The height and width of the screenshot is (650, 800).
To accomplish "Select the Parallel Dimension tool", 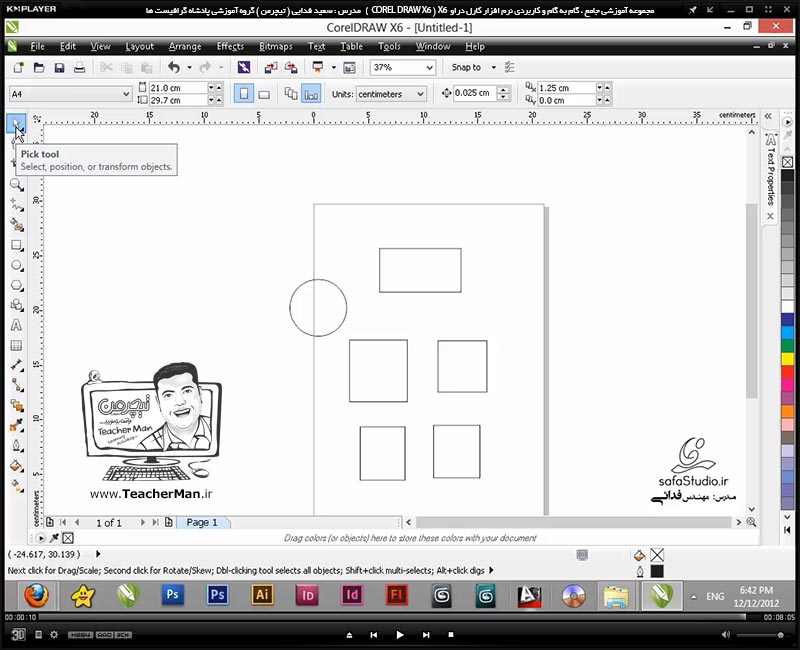I will [16, 365].
